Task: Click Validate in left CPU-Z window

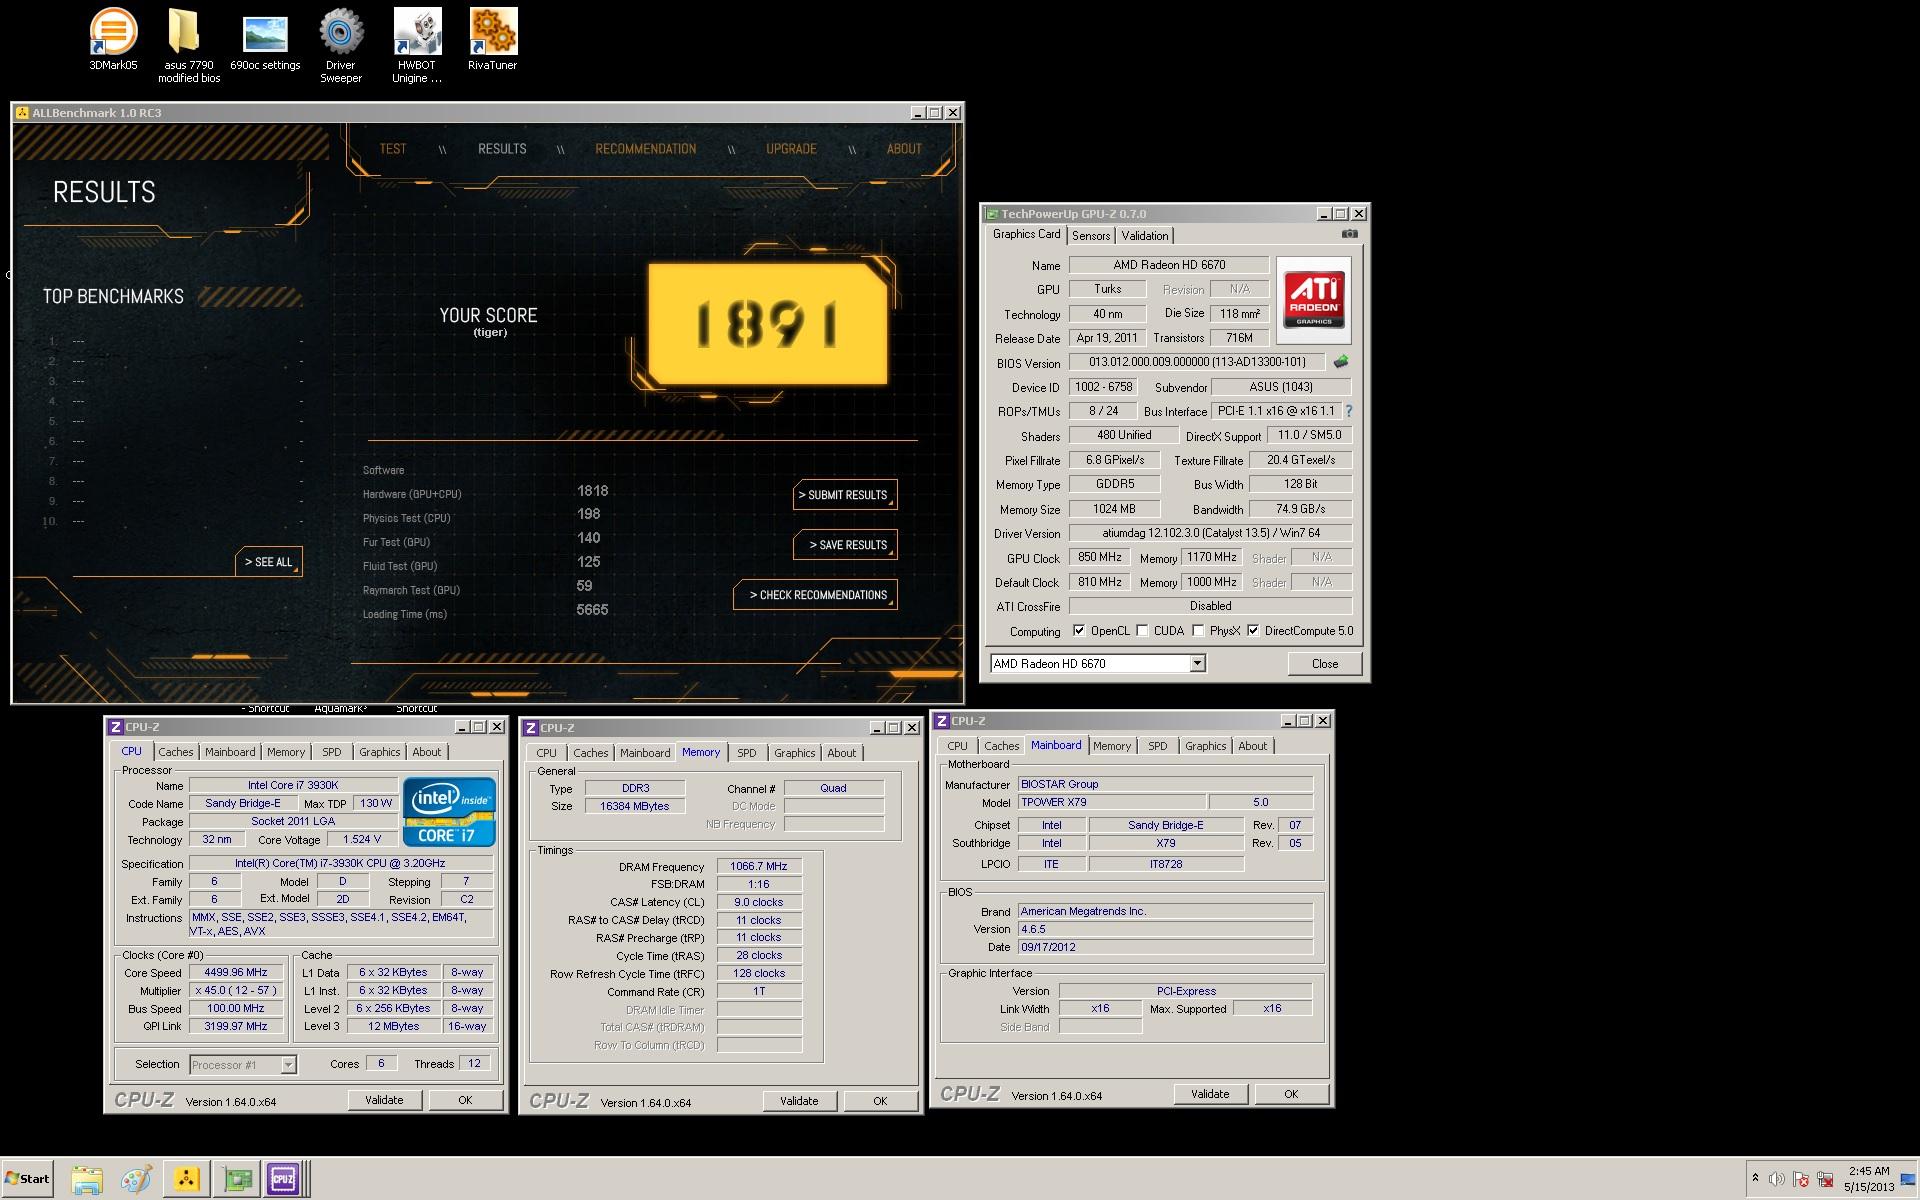Action: (384, 1100)
